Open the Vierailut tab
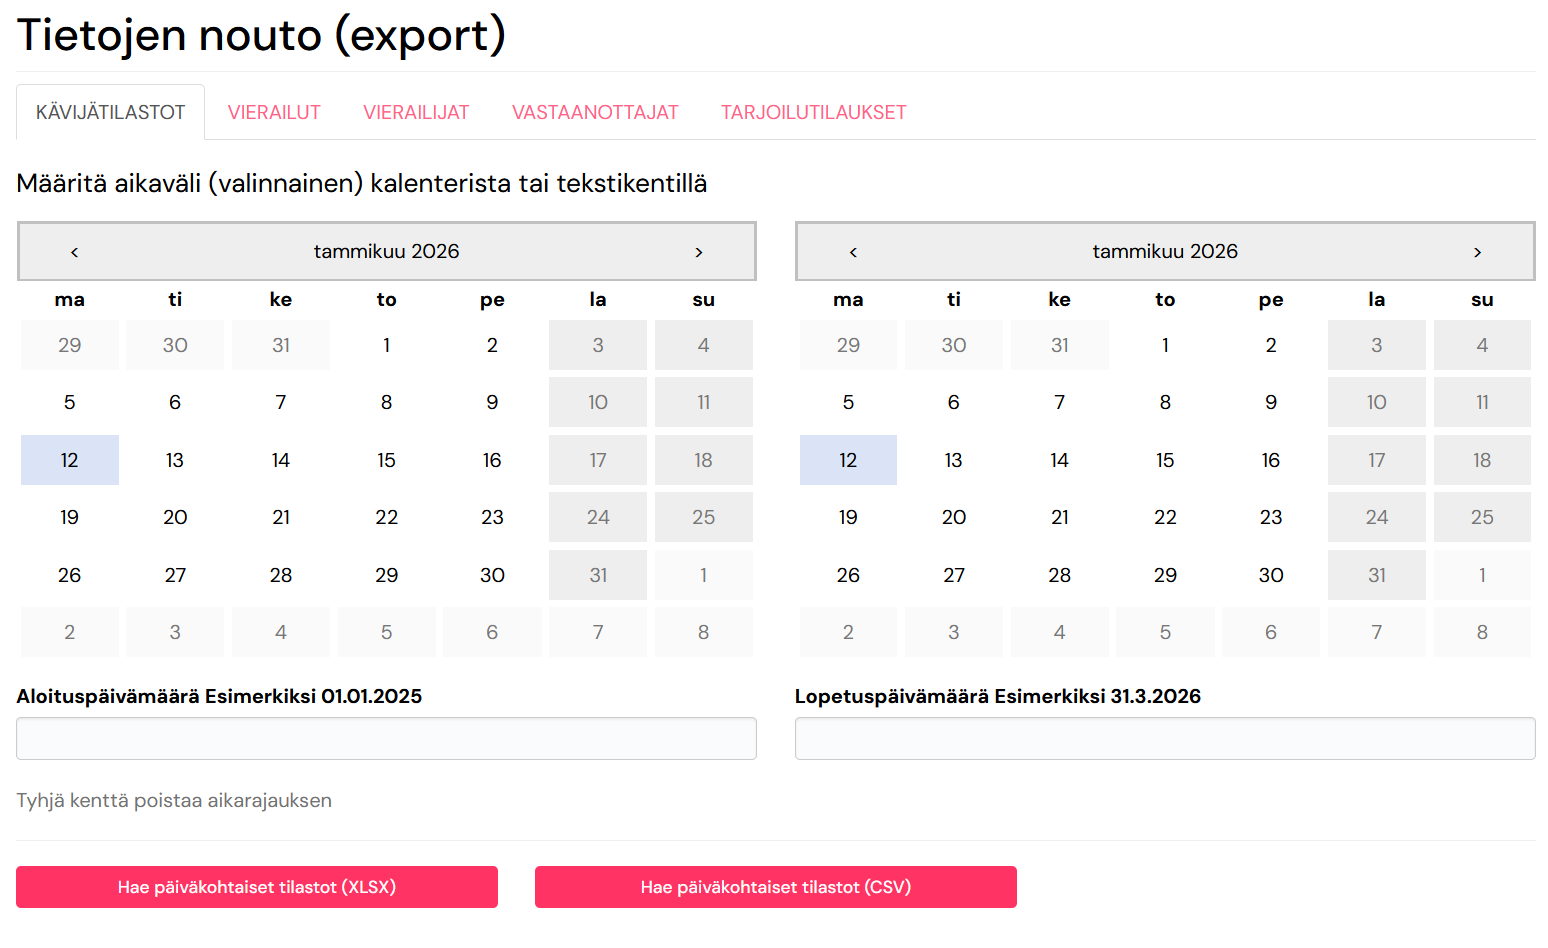 tap(274, 113)
